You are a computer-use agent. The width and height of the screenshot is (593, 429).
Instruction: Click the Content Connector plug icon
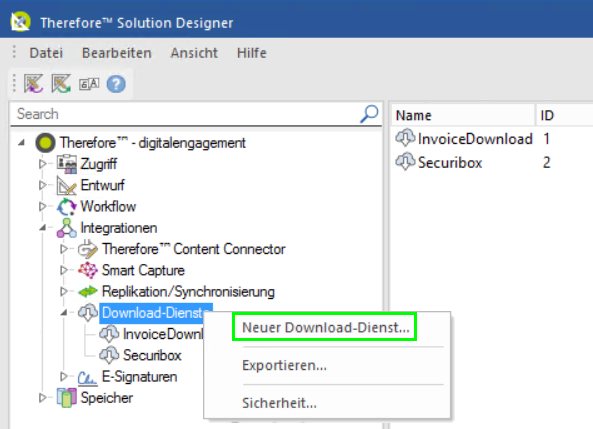(x=88, y=249)
